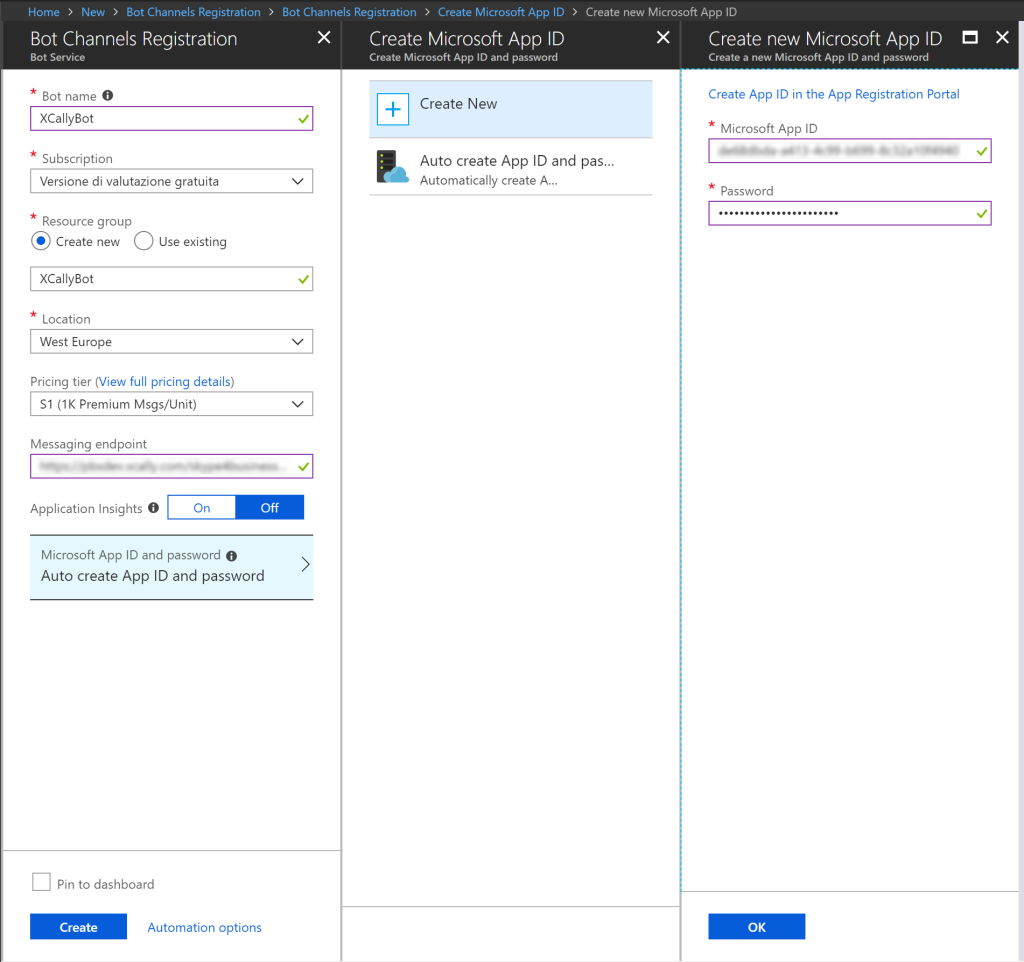
Task: Select the Use existing resource group radio
Action: pyautogui.click(x=144, y=242)
